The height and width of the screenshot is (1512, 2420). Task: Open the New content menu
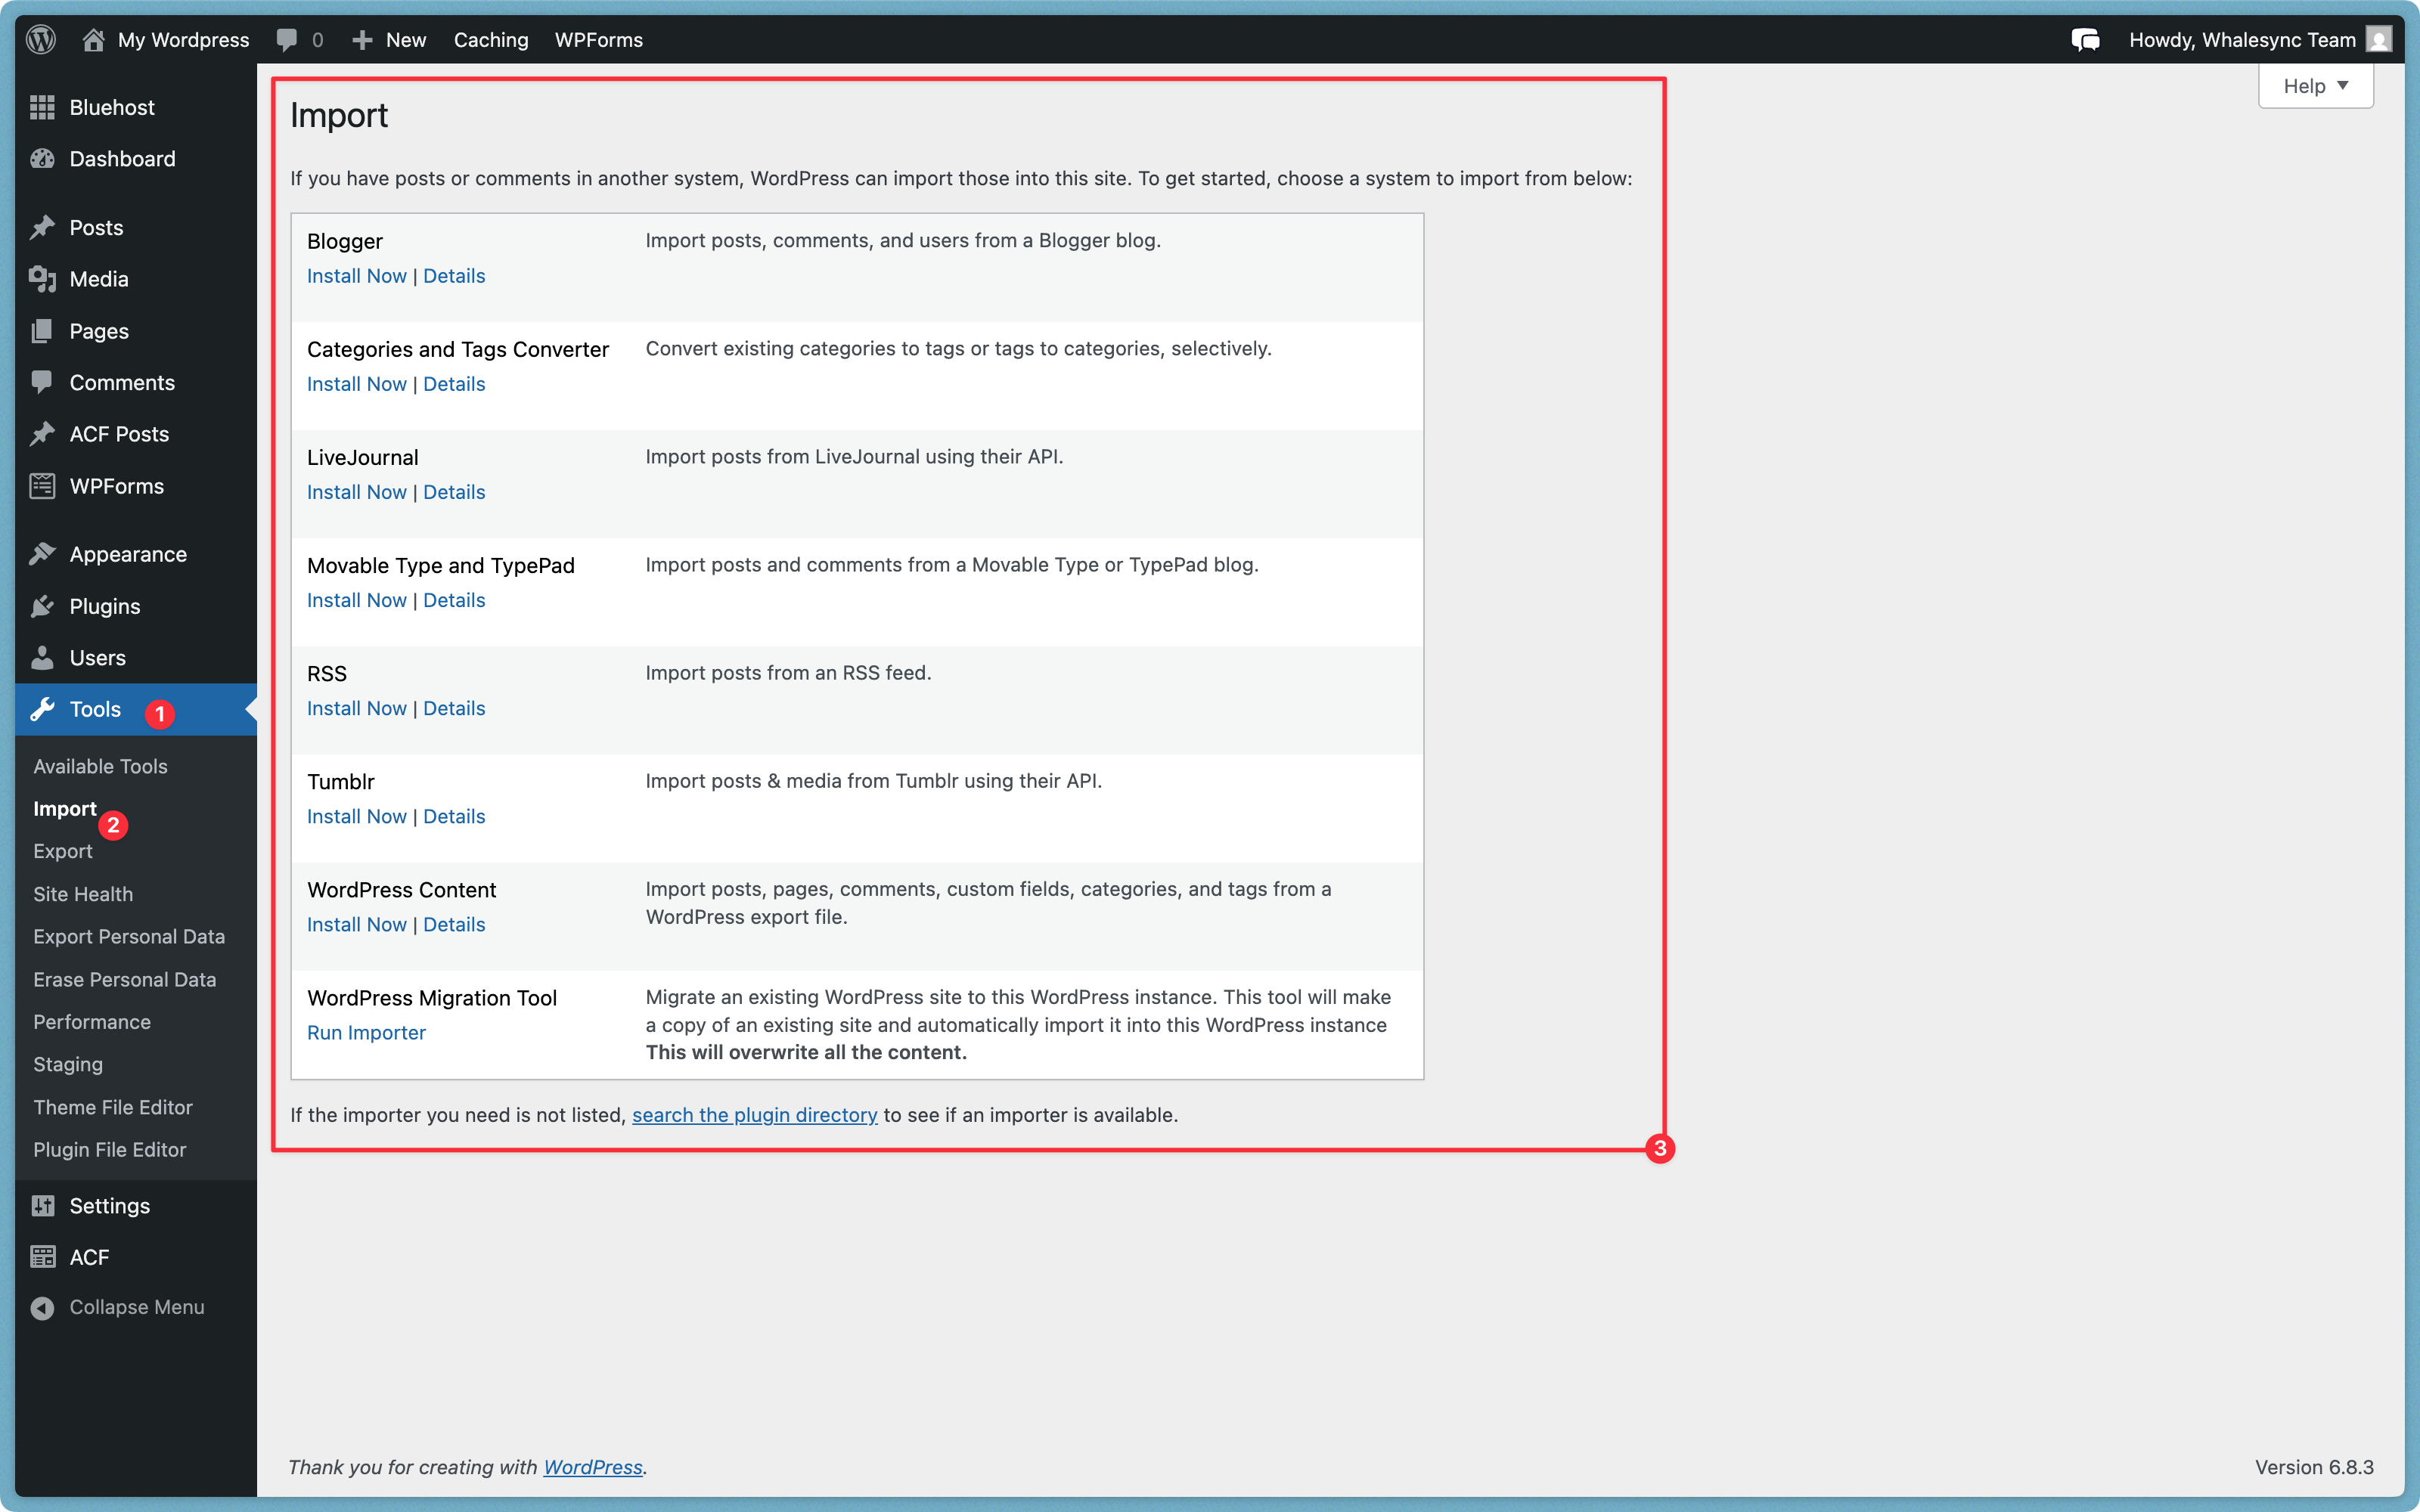[390, 40]
